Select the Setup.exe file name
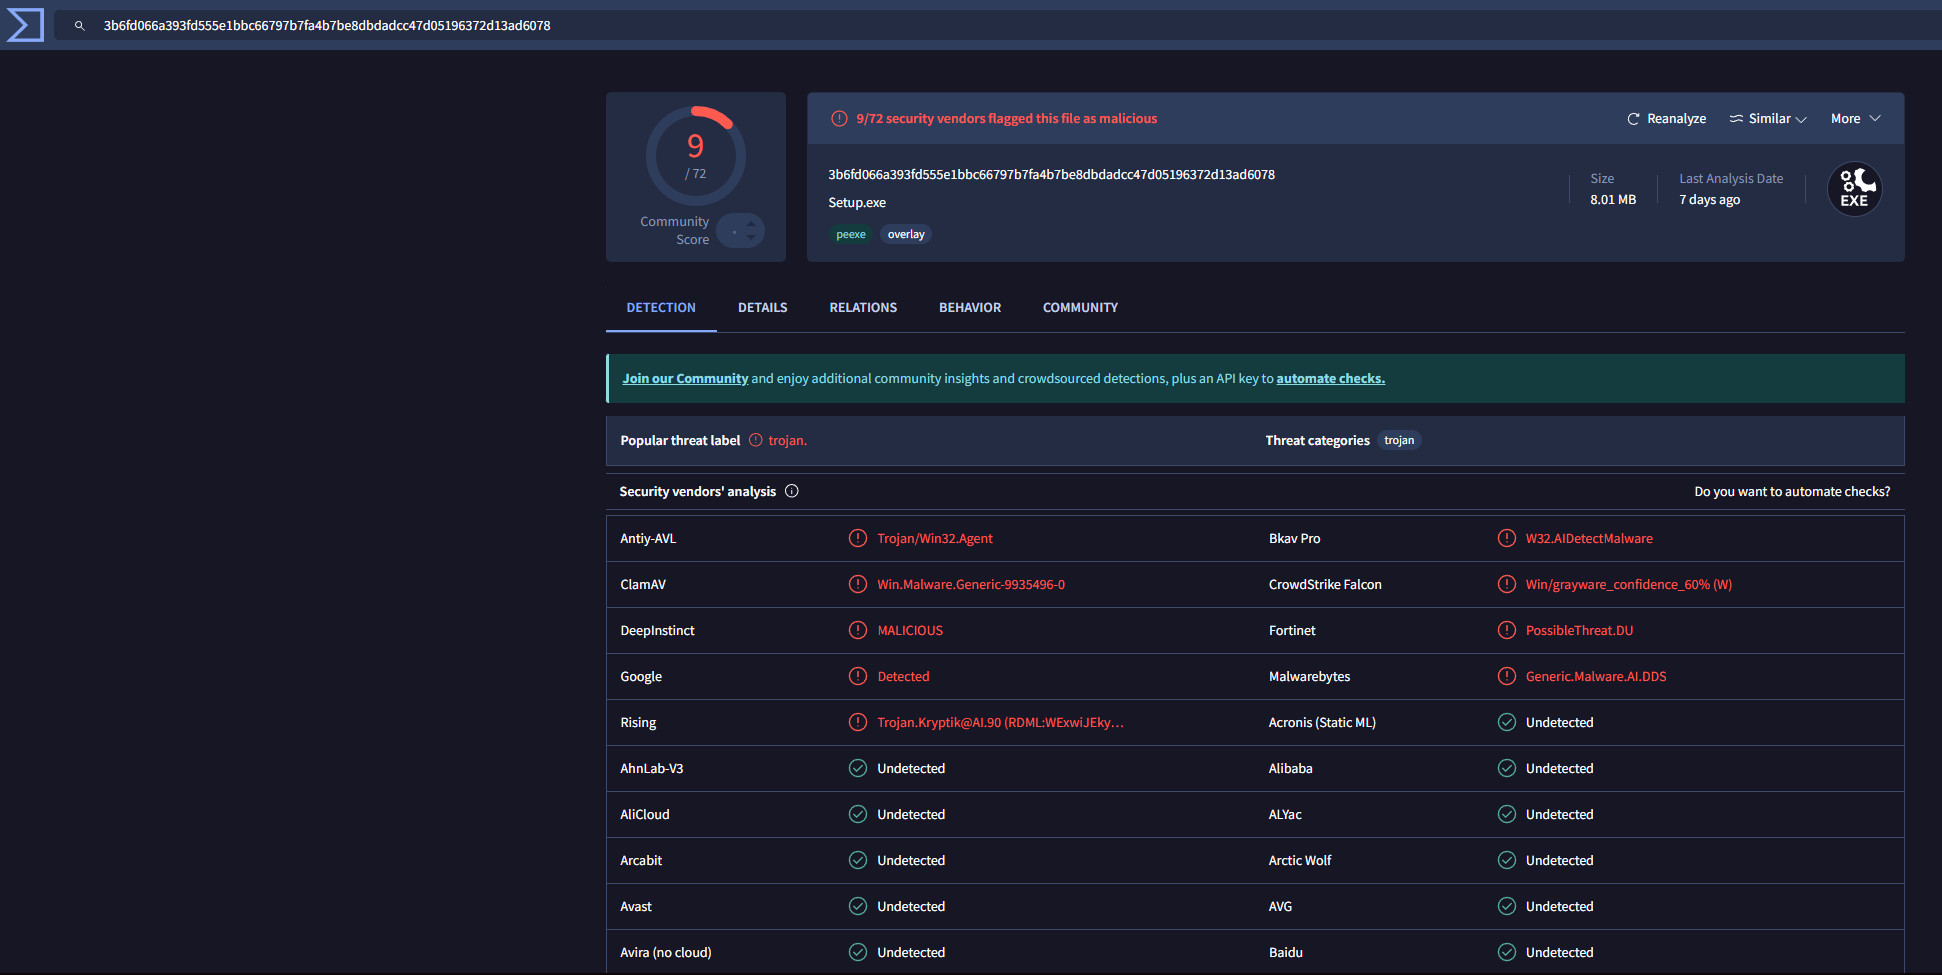 [x=857, y=203]
